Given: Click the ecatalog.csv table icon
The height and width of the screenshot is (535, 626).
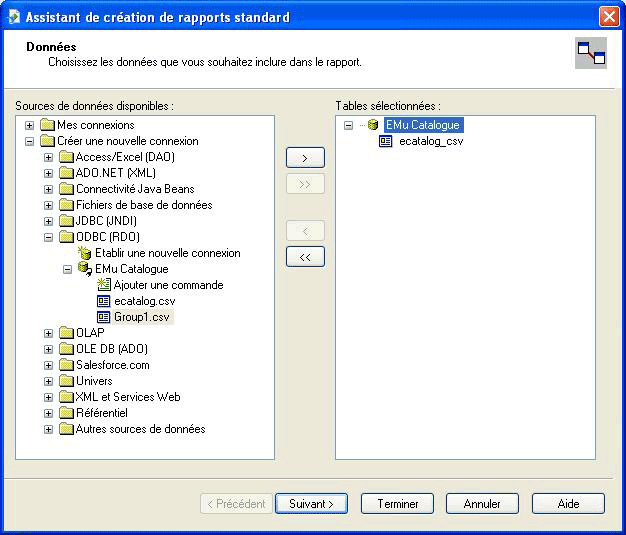Looking at the screenshot, I should (x=104, y=301).
